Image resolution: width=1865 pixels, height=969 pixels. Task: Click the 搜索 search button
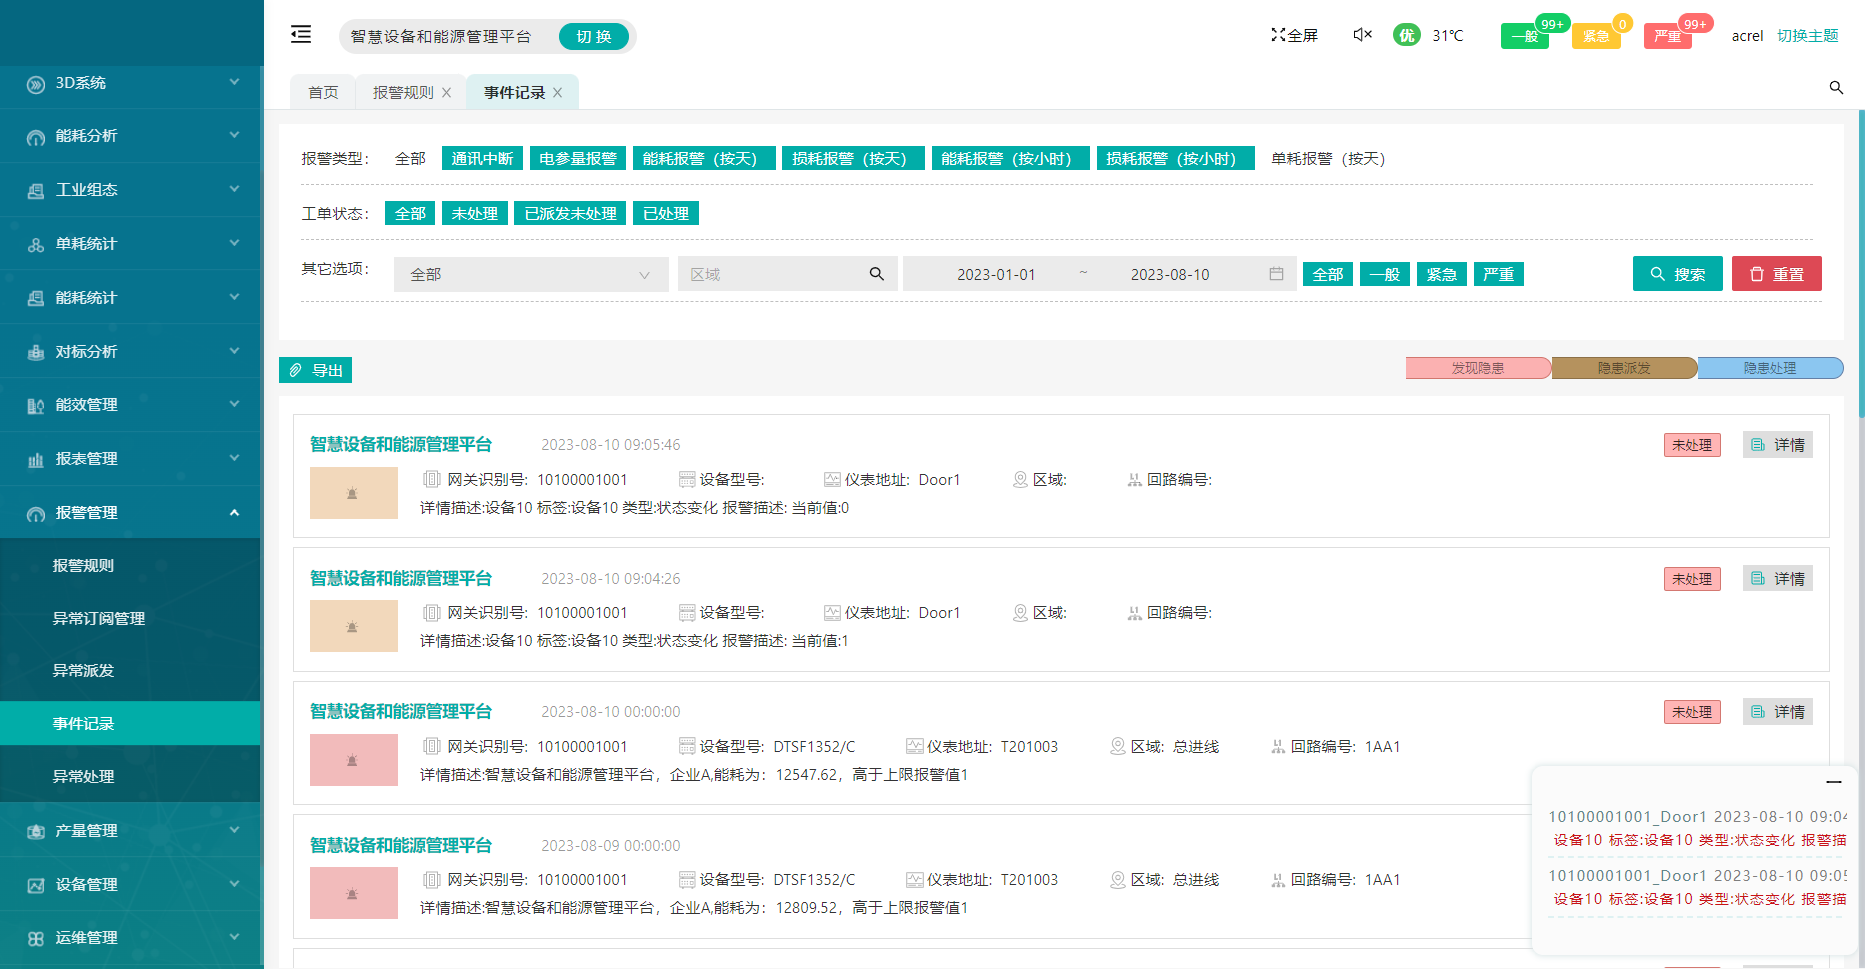1677,274
